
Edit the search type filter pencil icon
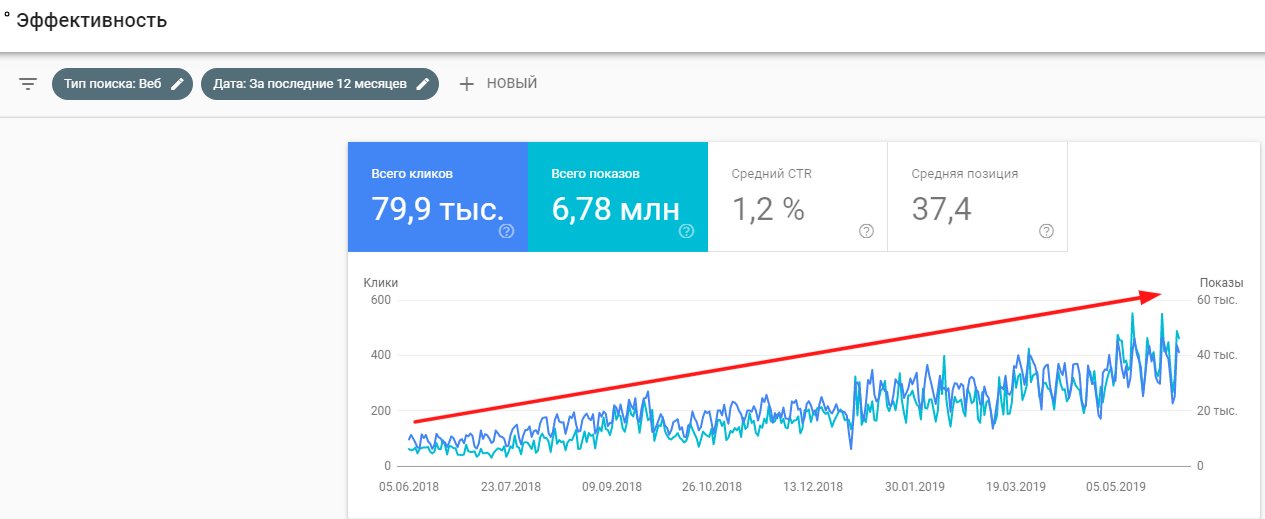click(177, 84)
